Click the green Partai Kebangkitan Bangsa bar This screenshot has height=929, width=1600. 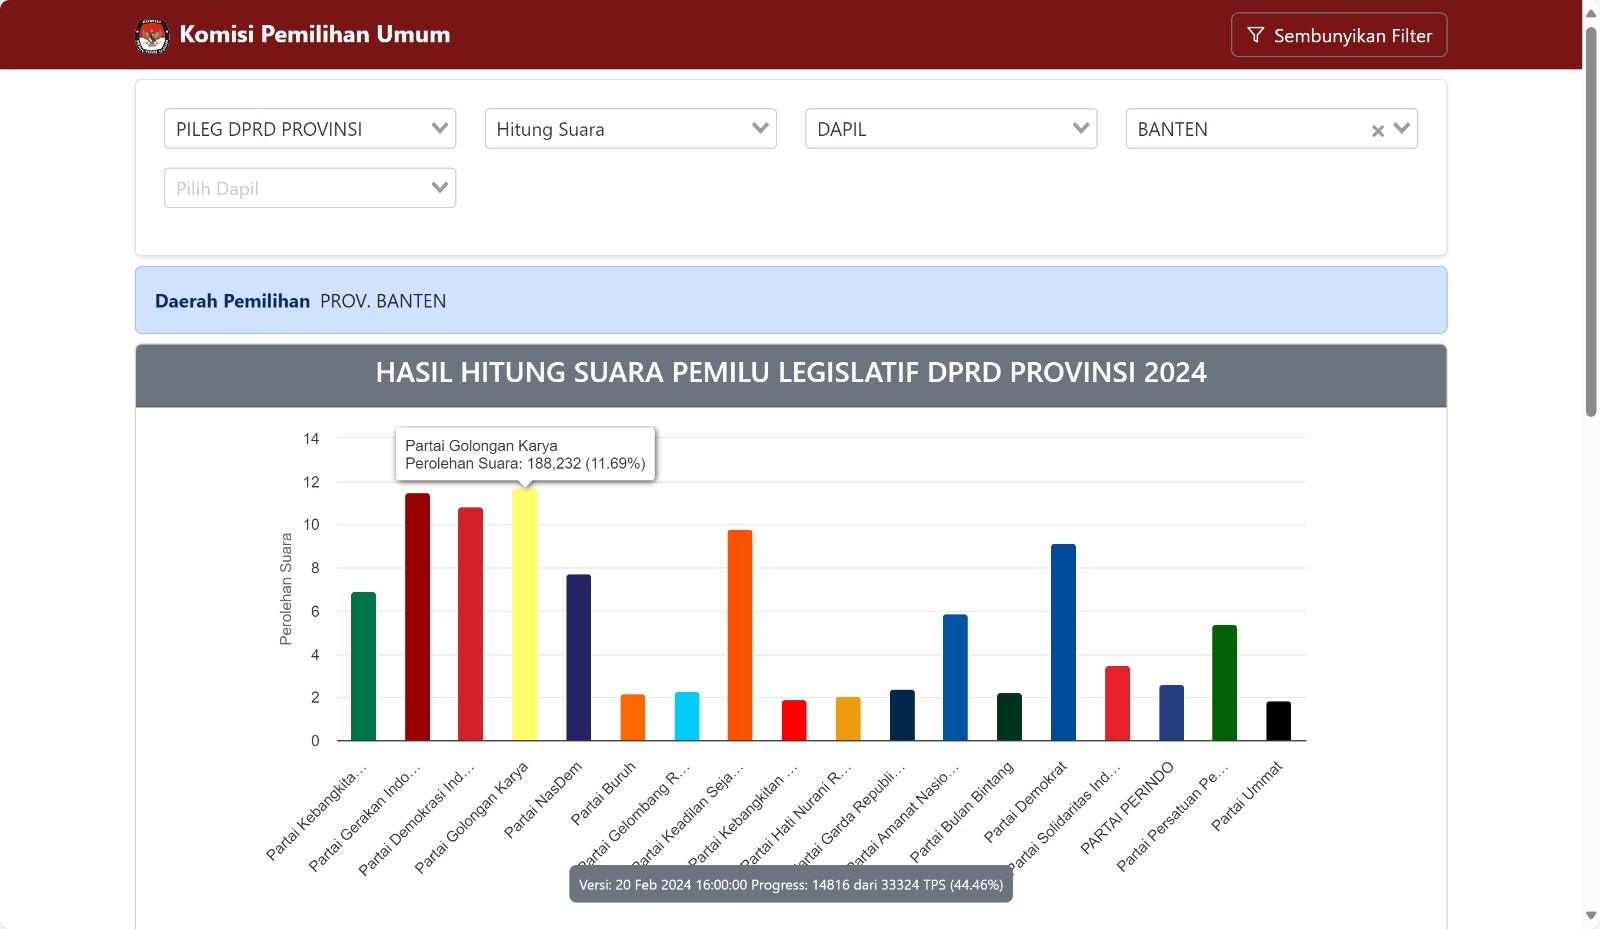pyautogui.click(x=363, y=666)
